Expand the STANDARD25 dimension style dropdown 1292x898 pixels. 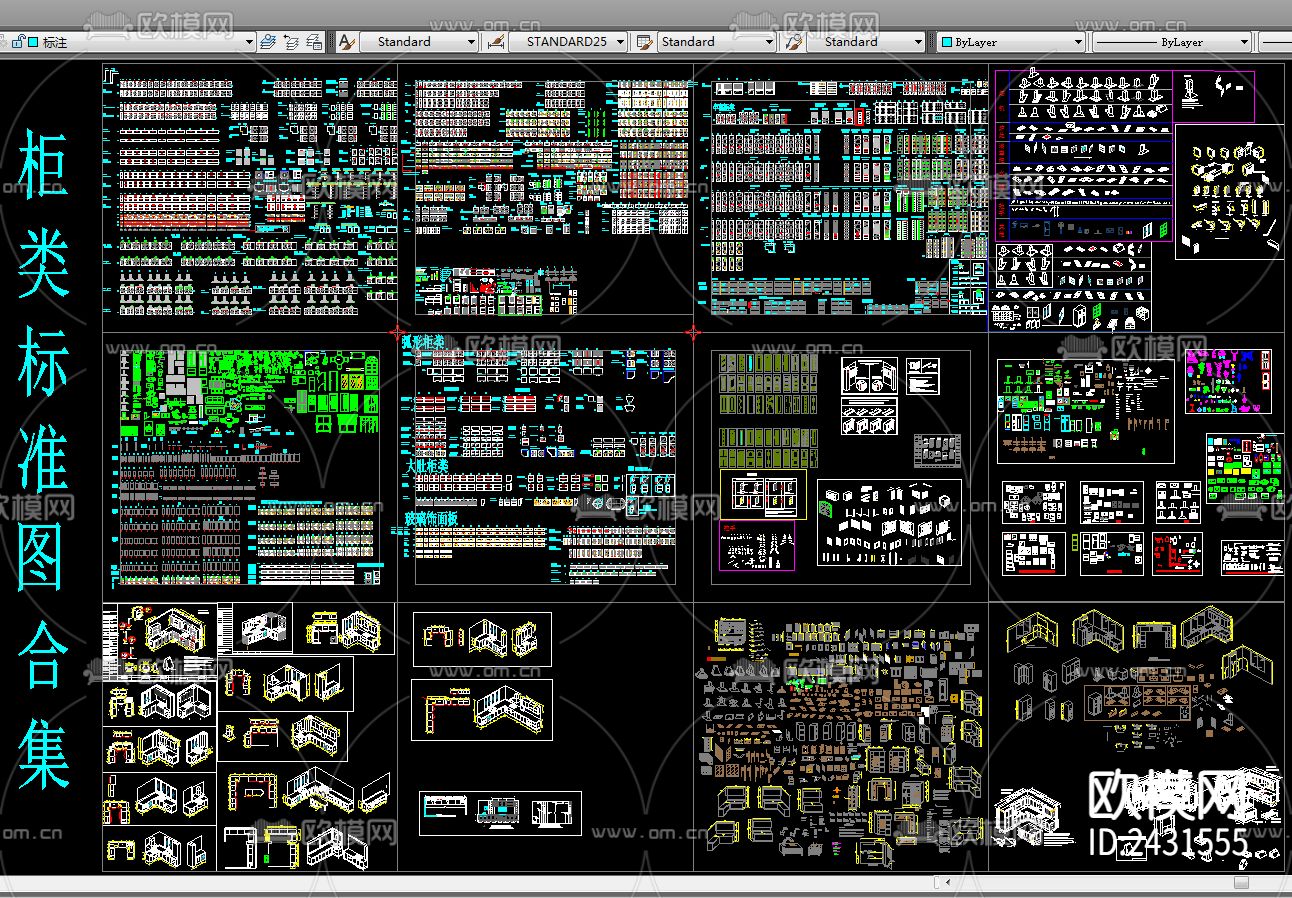pos(620,42)
